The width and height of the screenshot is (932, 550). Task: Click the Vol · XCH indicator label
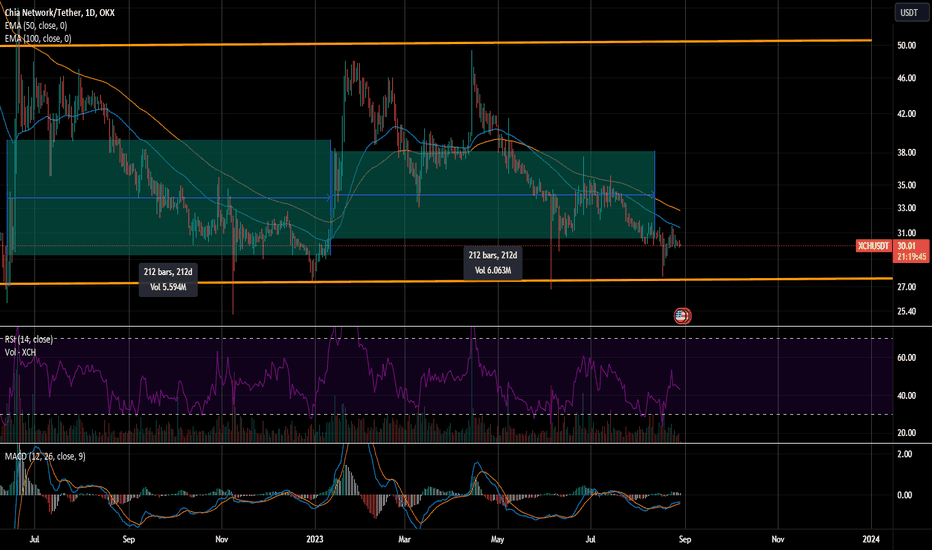pyautogui.click(x=20, y=353)
